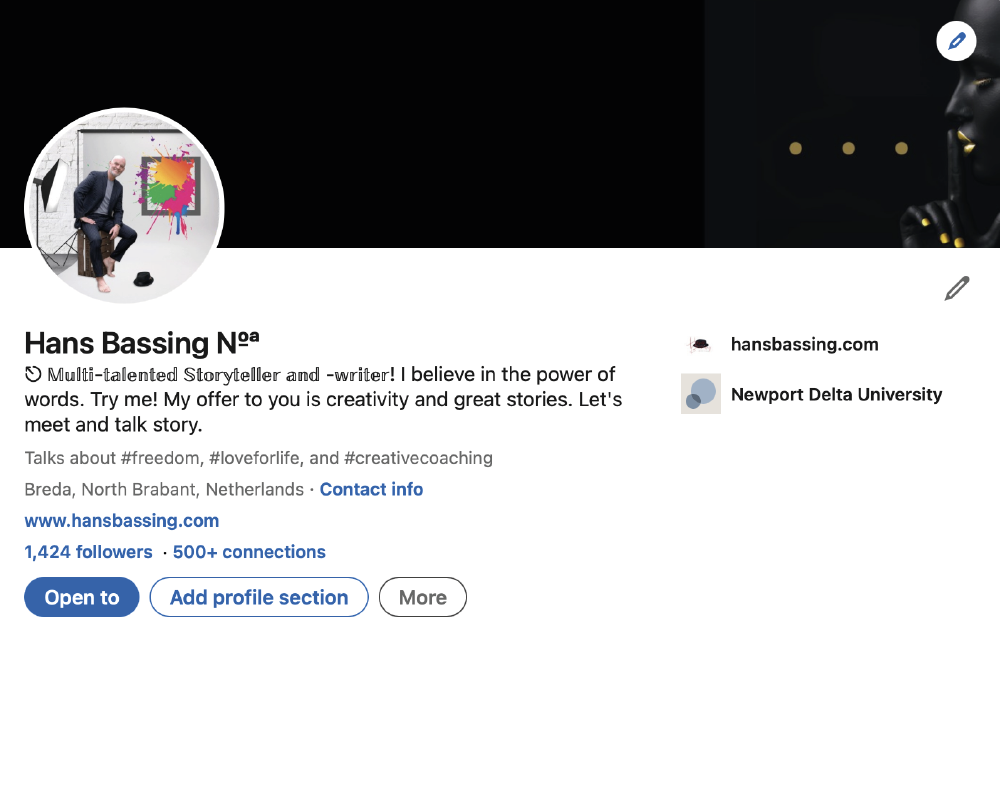View the 1,424 followers list
Screen dimensions: 1000x800
[89, 552]
